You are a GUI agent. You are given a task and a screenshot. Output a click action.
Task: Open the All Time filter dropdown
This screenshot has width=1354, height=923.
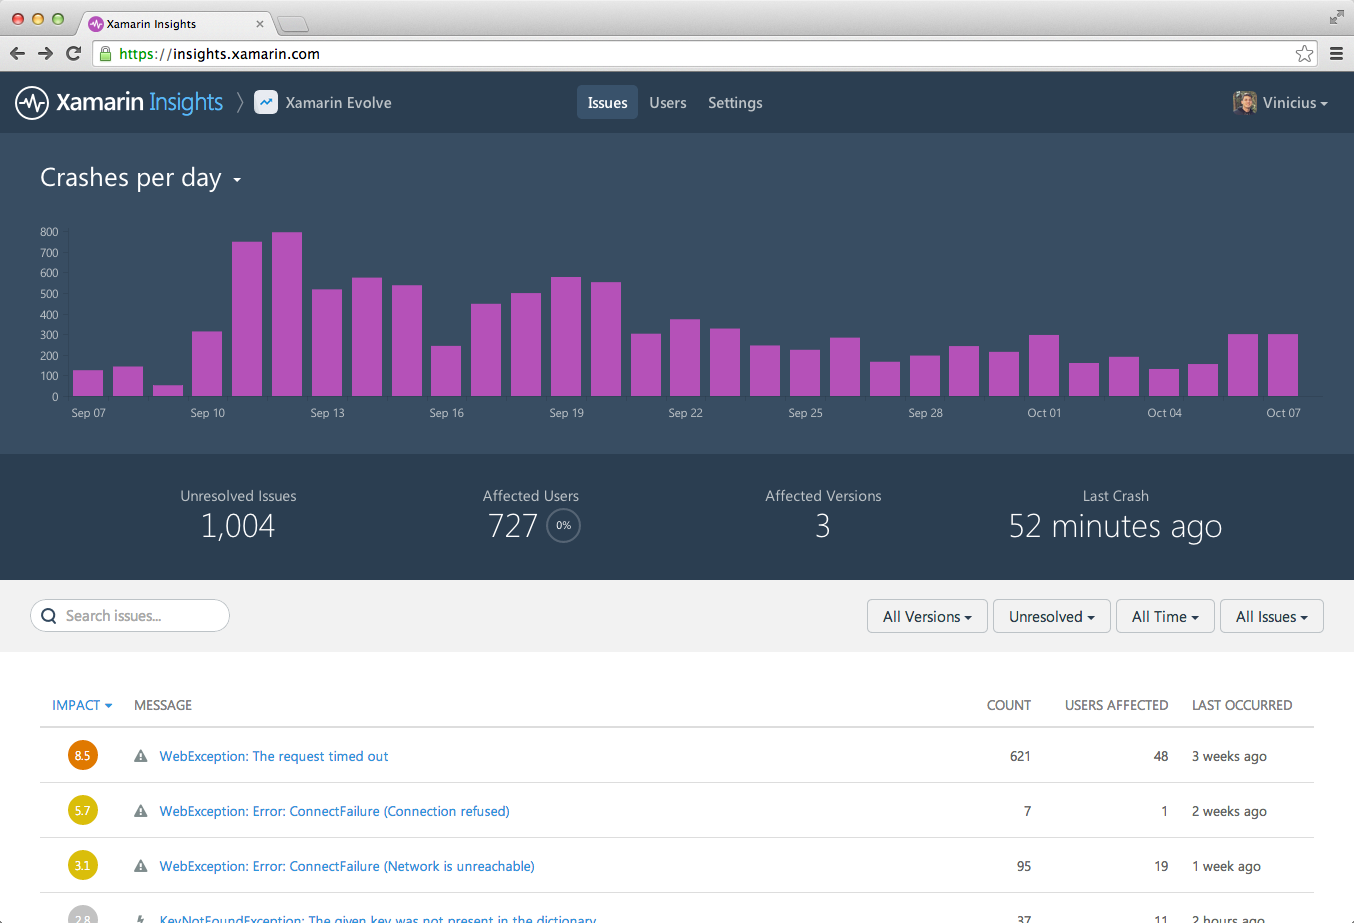coord(1165,616)
